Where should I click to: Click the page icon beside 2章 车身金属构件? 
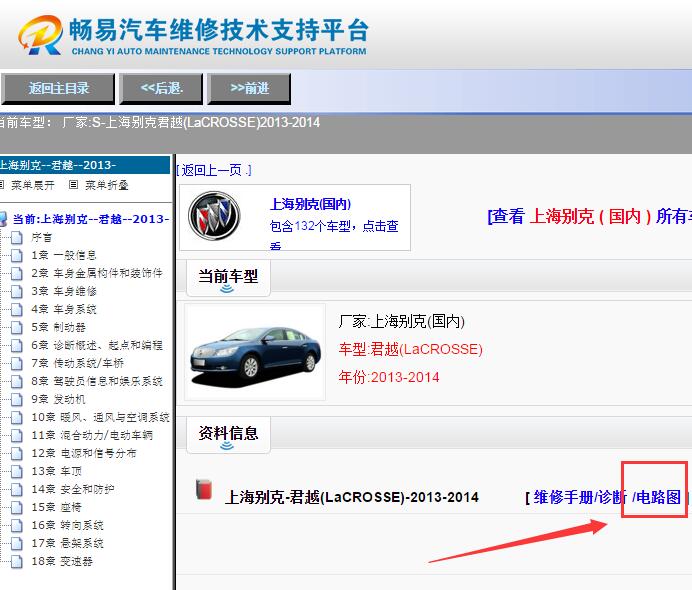[x=17, y=273]
